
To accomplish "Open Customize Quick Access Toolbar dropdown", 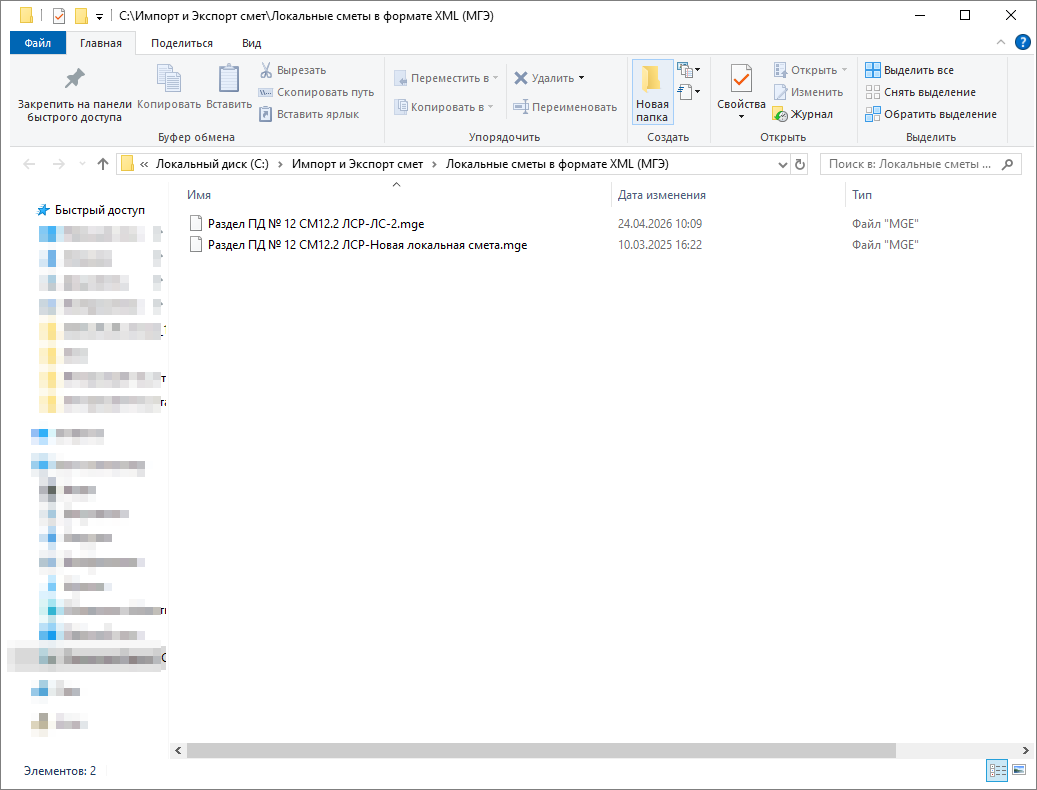I will pos(99,16).
